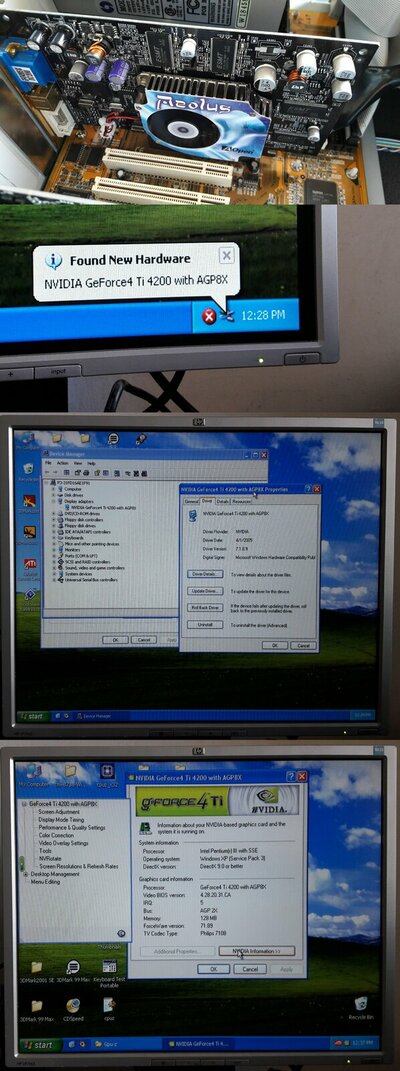The width and height of the screenshot is (400, 1071).
Task: Select Performance & Quality Settings
Action: (x=72, y=827)
